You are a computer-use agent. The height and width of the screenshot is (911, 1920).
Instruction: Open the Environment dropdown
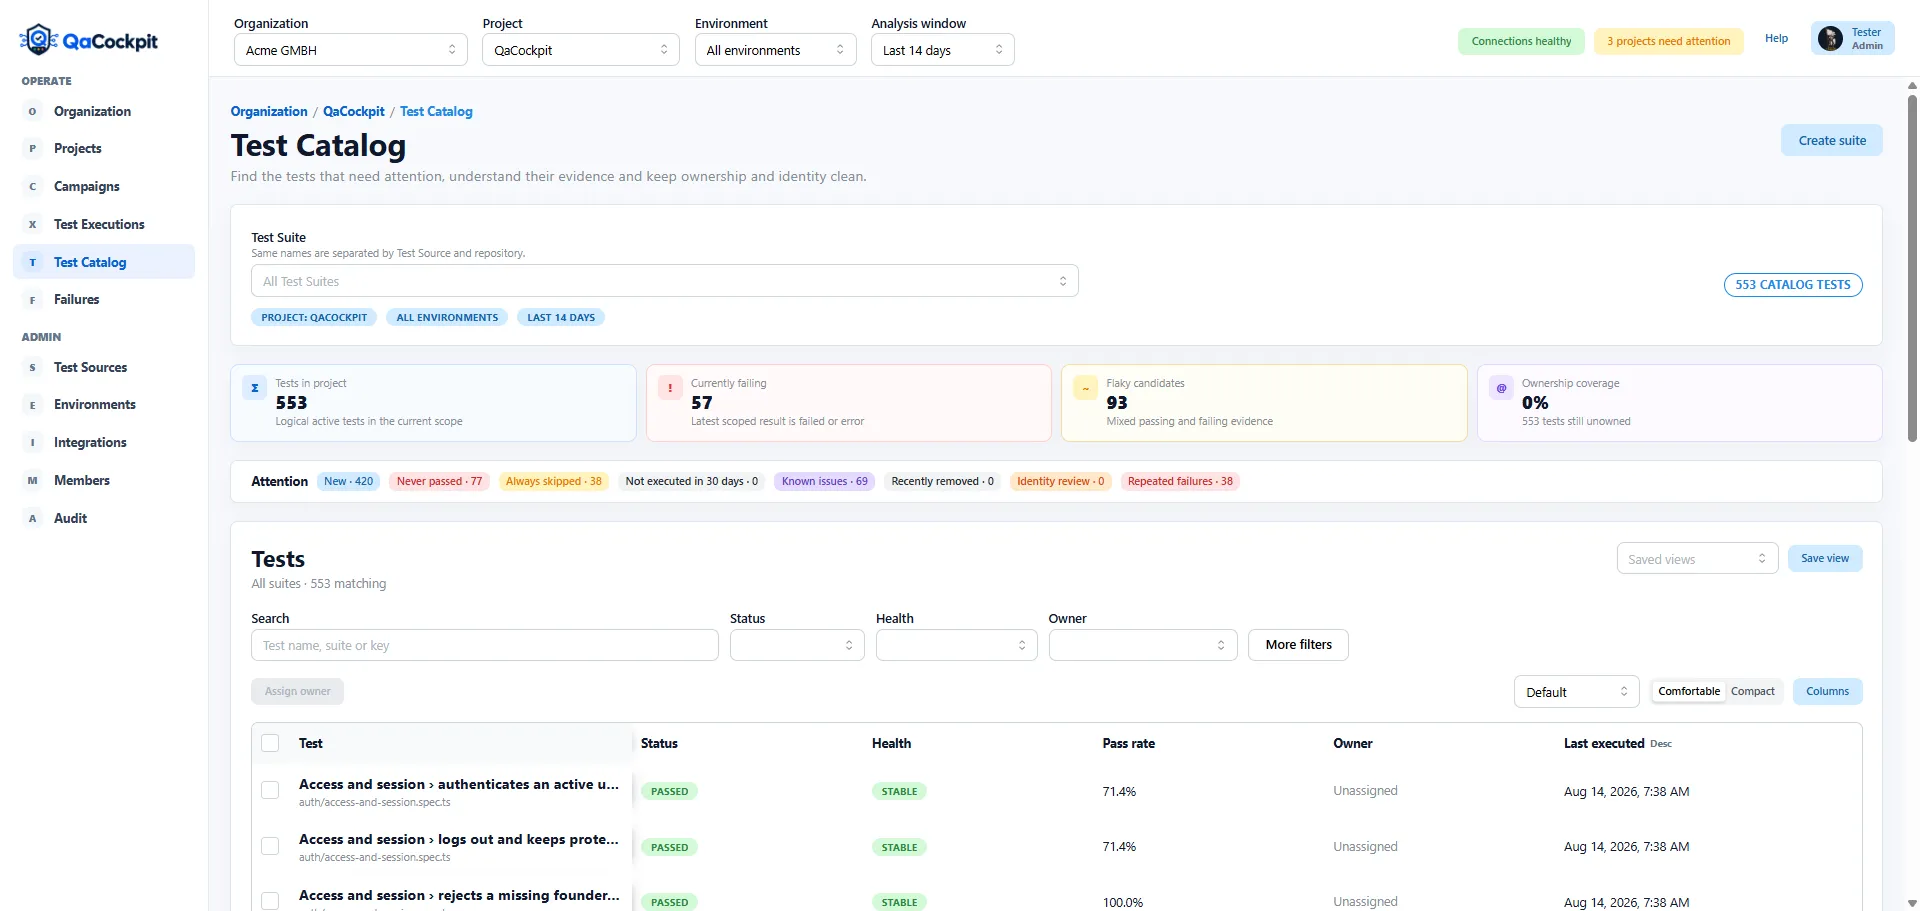tap(776, 50)
